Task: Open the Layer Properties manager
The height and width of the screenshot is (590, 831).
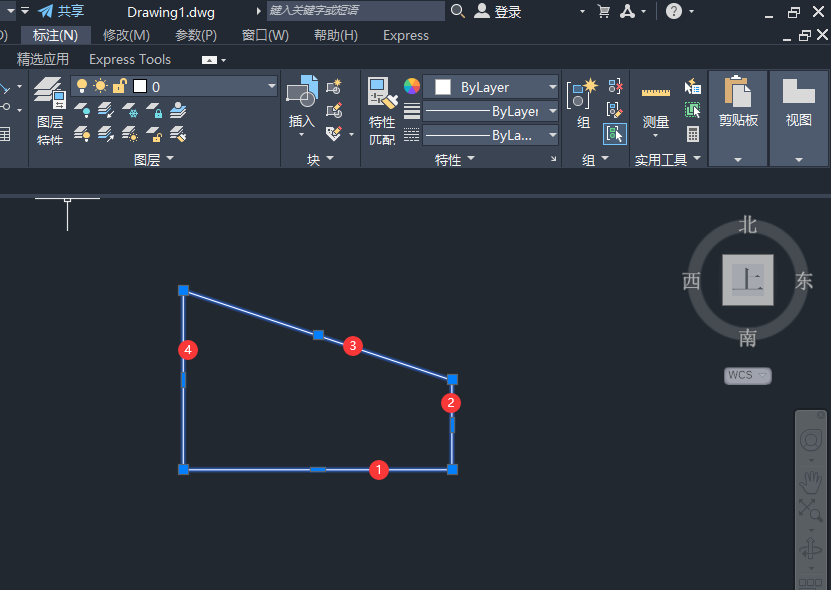Action: (x=50, y=110)
